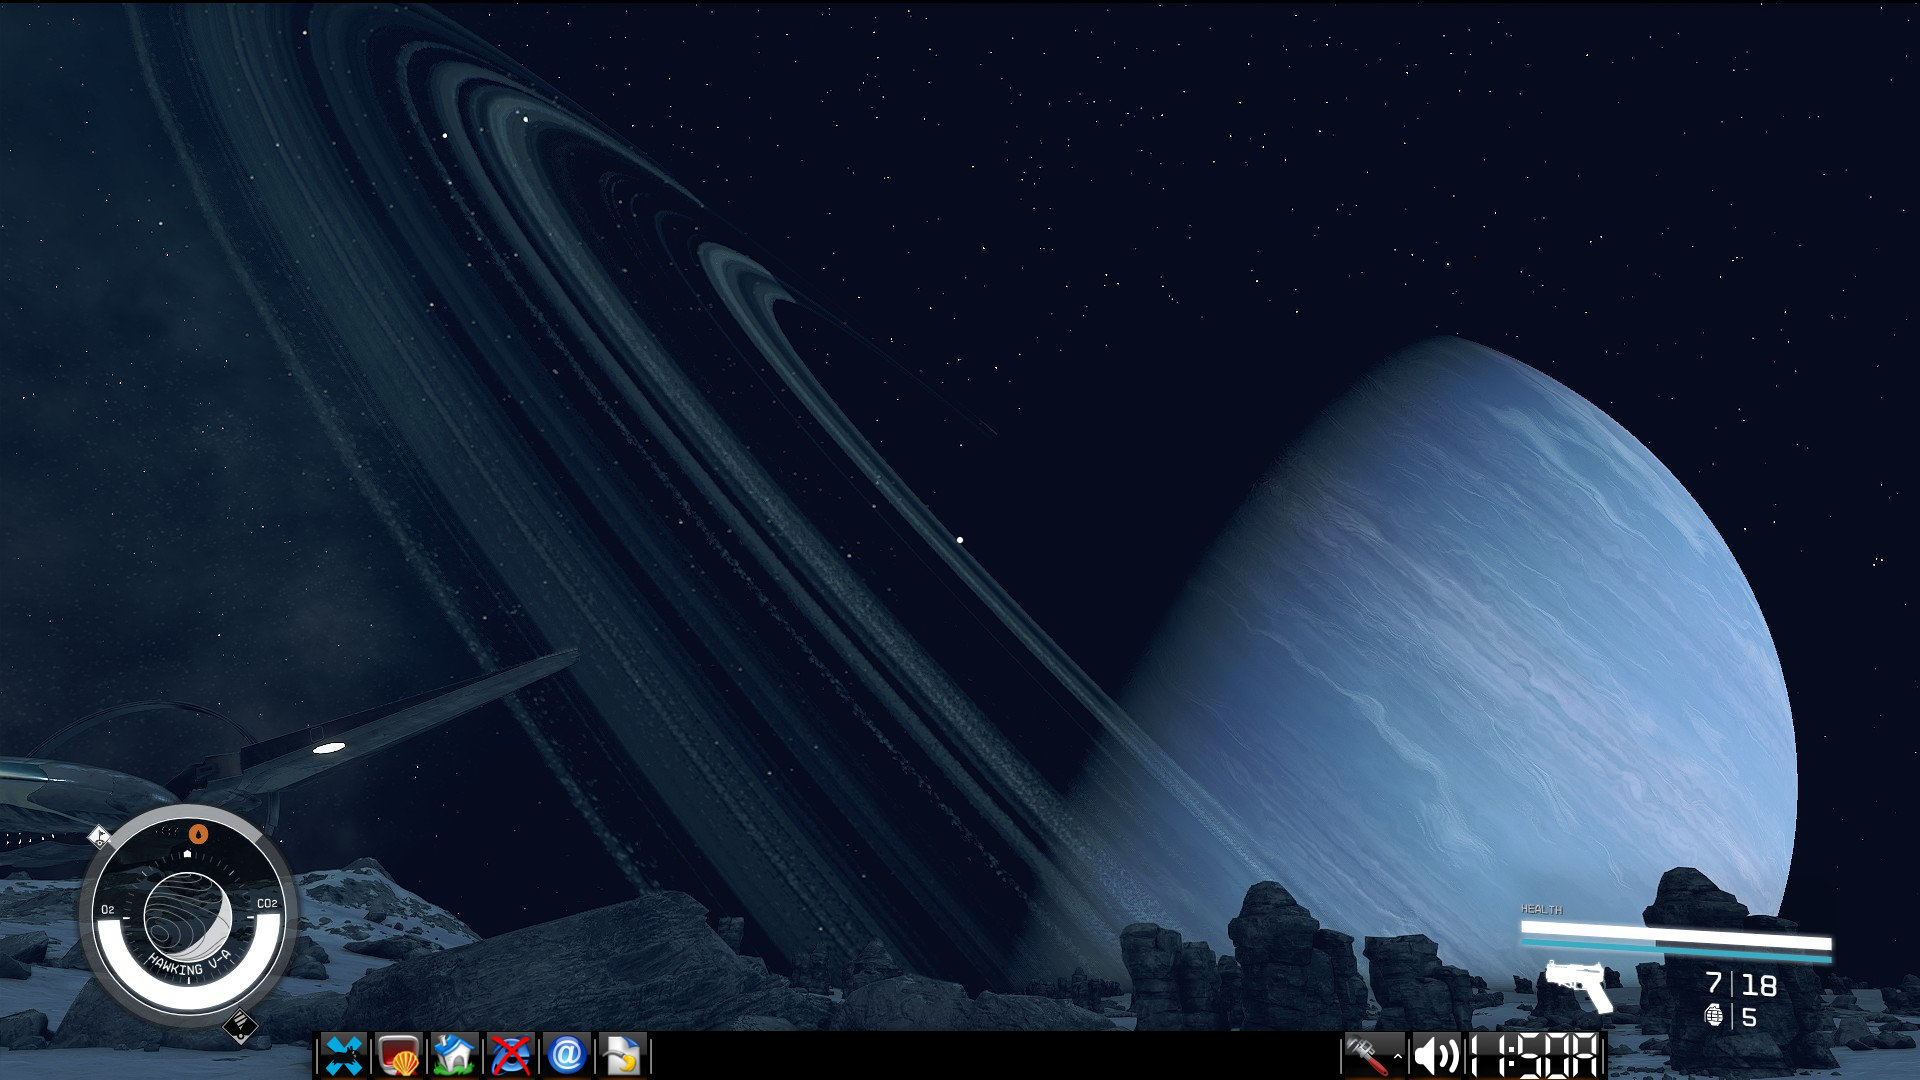Click the CO2 label on the watch
The height and width of the screenshot is (1080, 1920).
267,904
